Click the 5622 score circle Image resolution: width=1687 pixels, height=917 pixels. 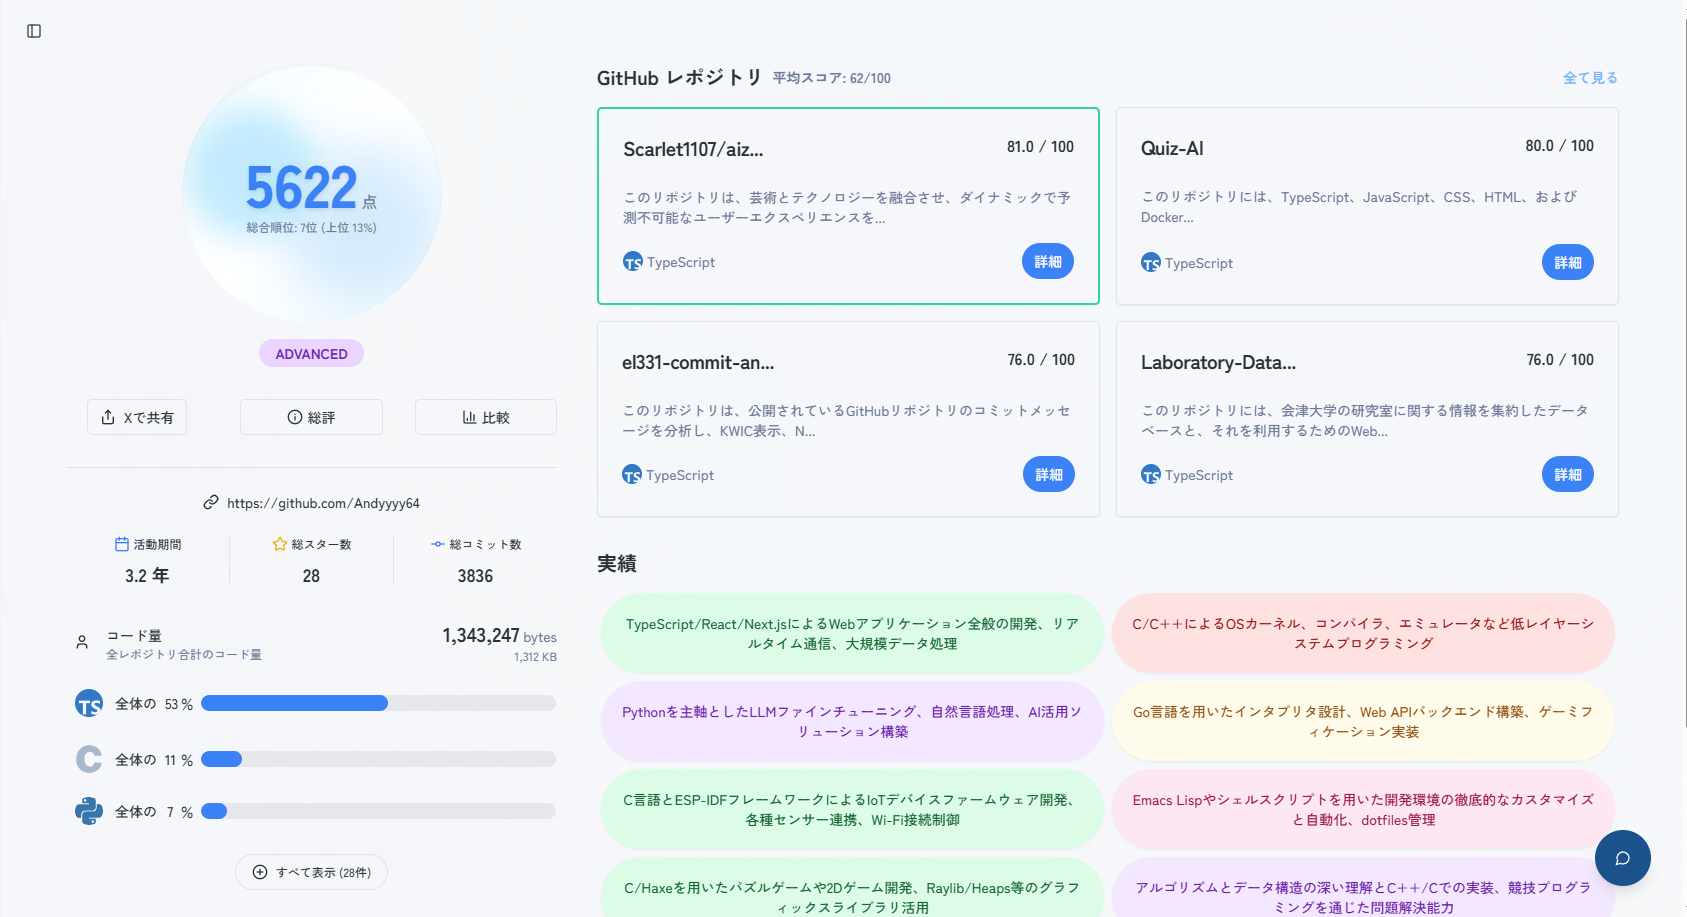[x=311, y=194]
